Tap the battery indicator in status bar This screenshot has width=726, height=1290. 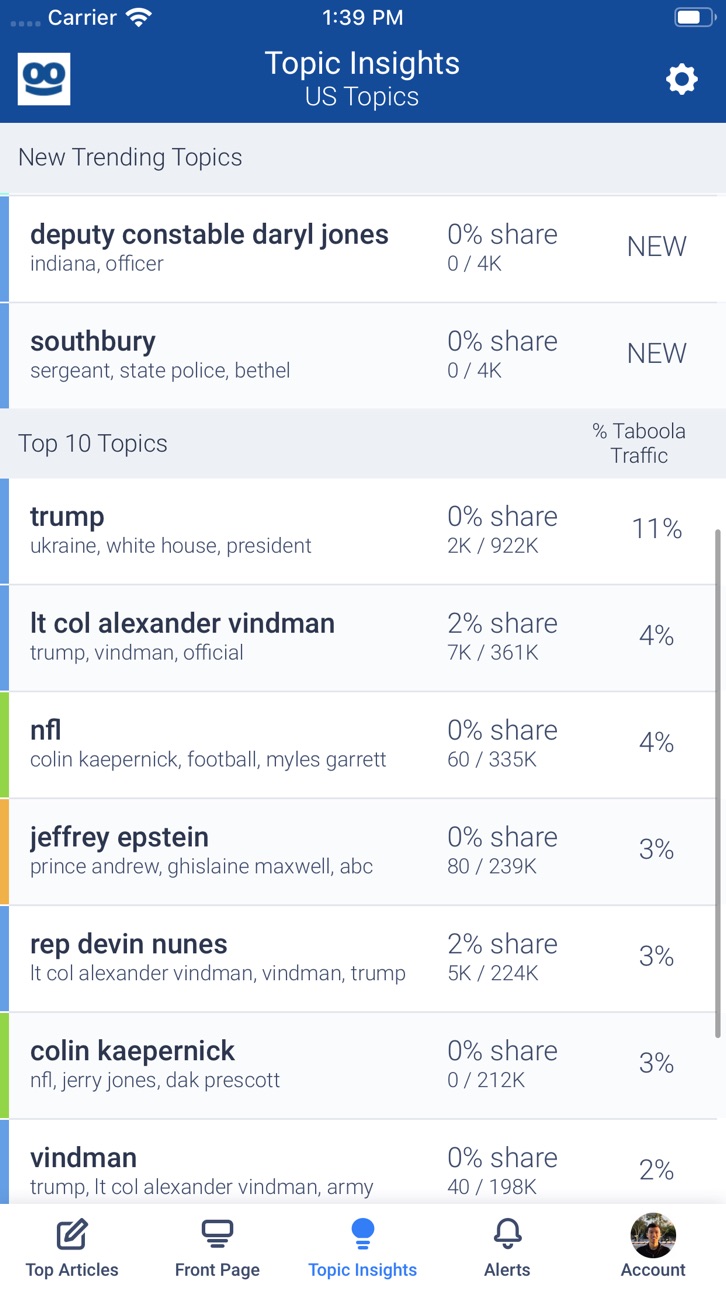(694, 17)
